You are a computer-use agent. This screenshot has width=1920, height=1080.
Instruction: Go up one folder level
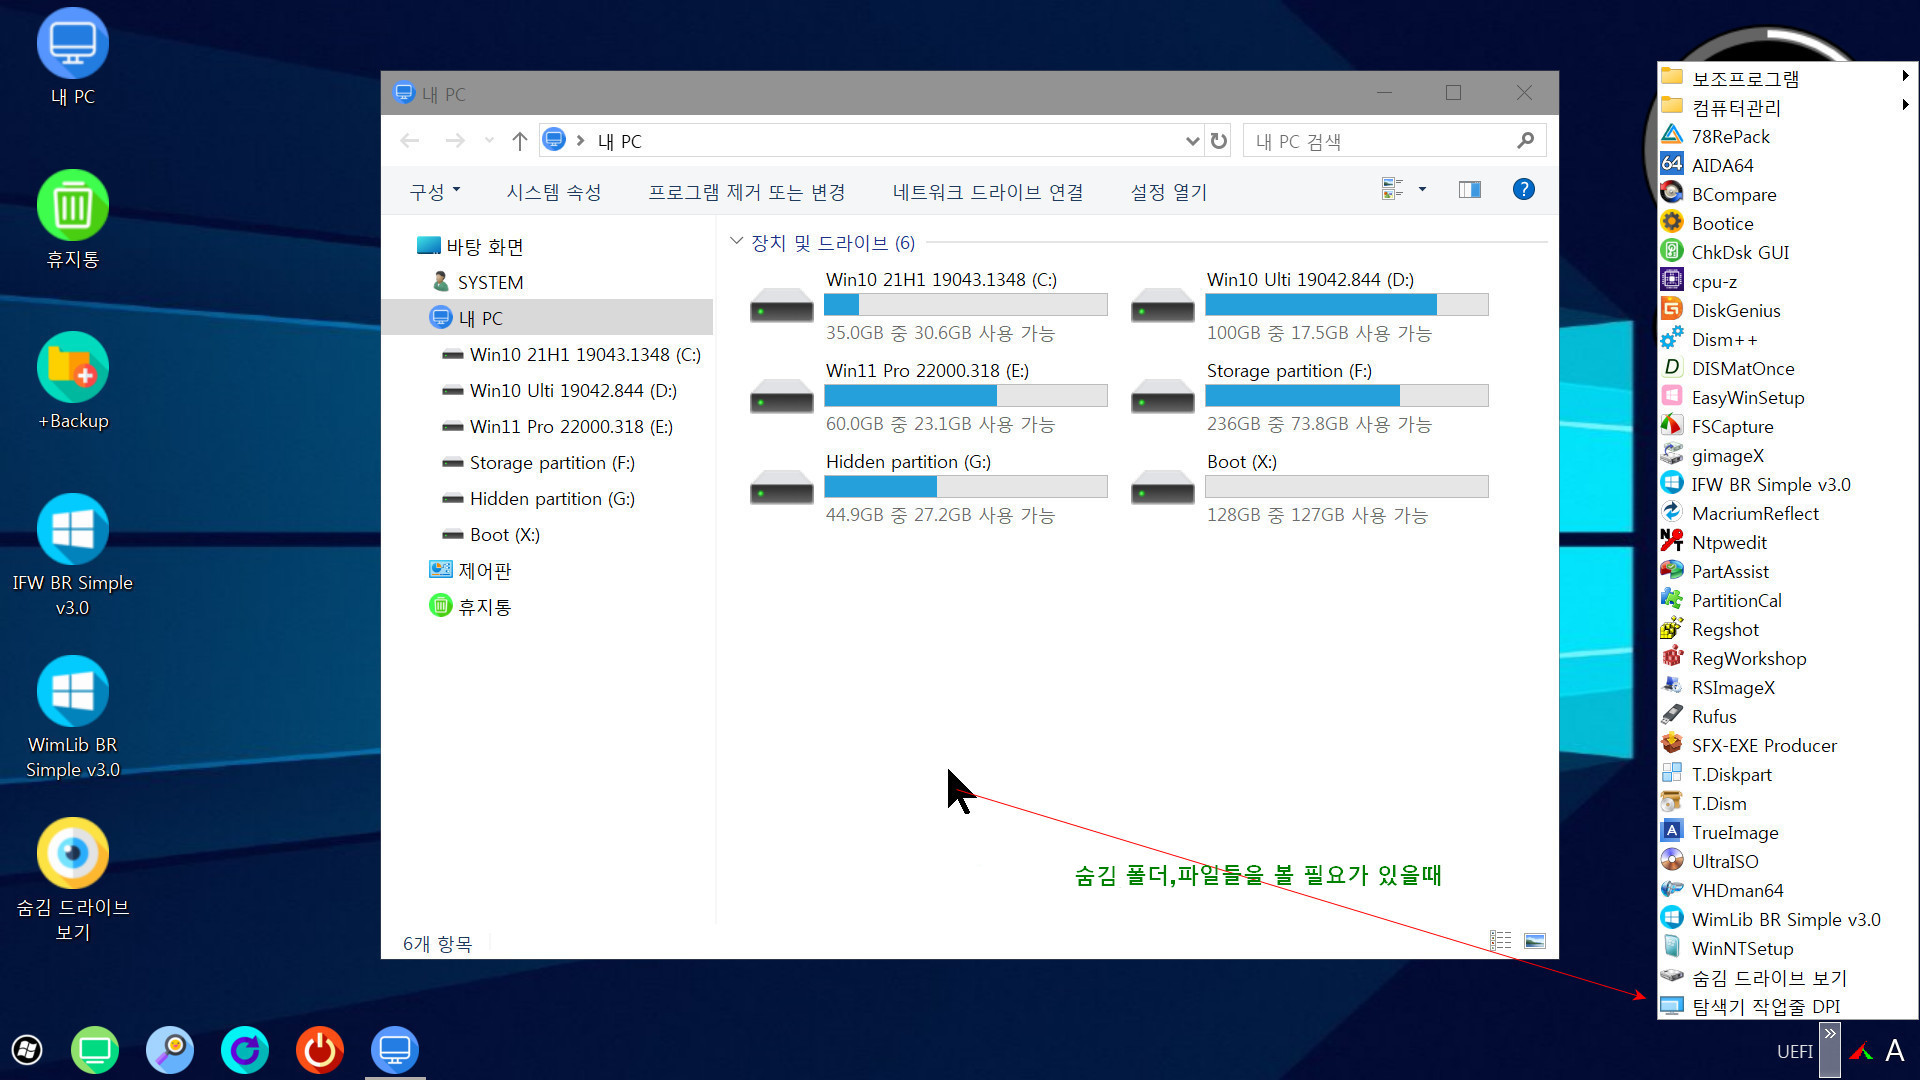pos(519,141)
